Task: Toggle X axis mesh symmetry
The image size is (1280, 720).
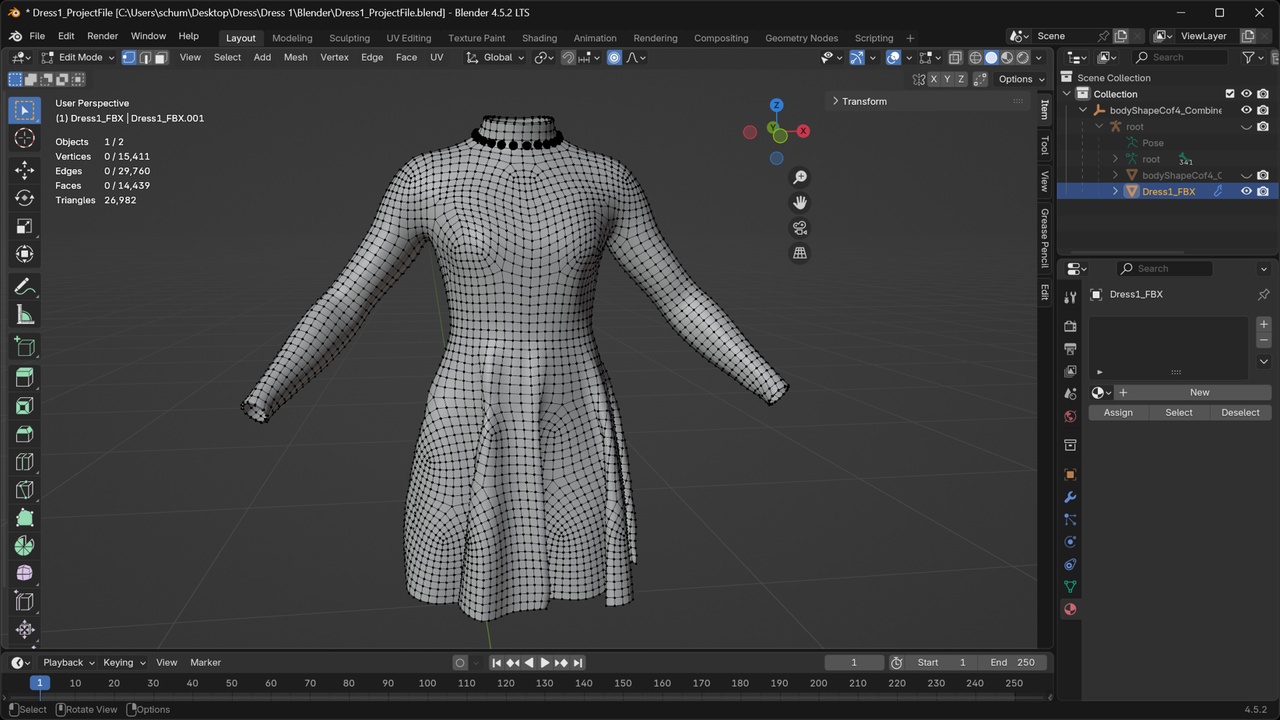Action: 934,79
